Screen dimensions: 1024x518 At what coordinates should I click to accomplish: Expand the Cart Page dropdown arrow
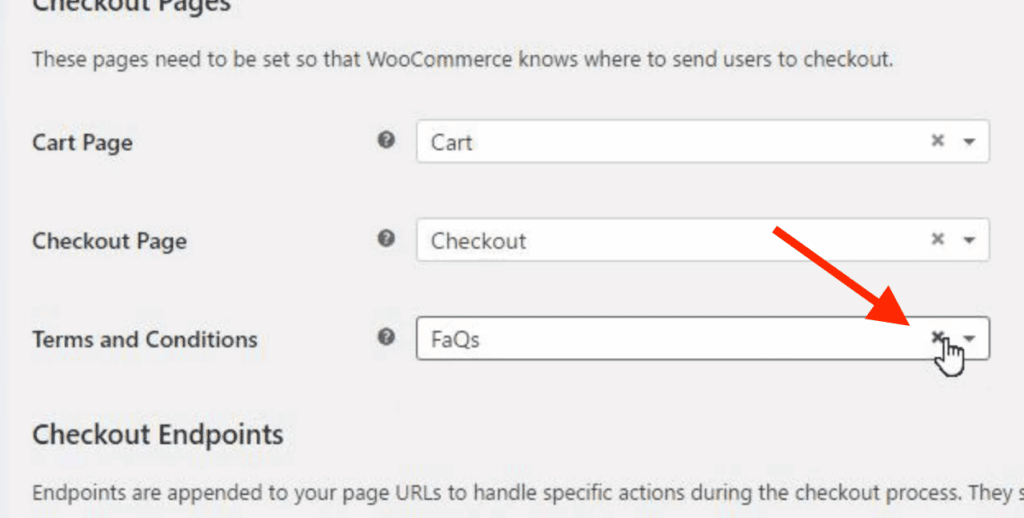(x=968, y=142)
